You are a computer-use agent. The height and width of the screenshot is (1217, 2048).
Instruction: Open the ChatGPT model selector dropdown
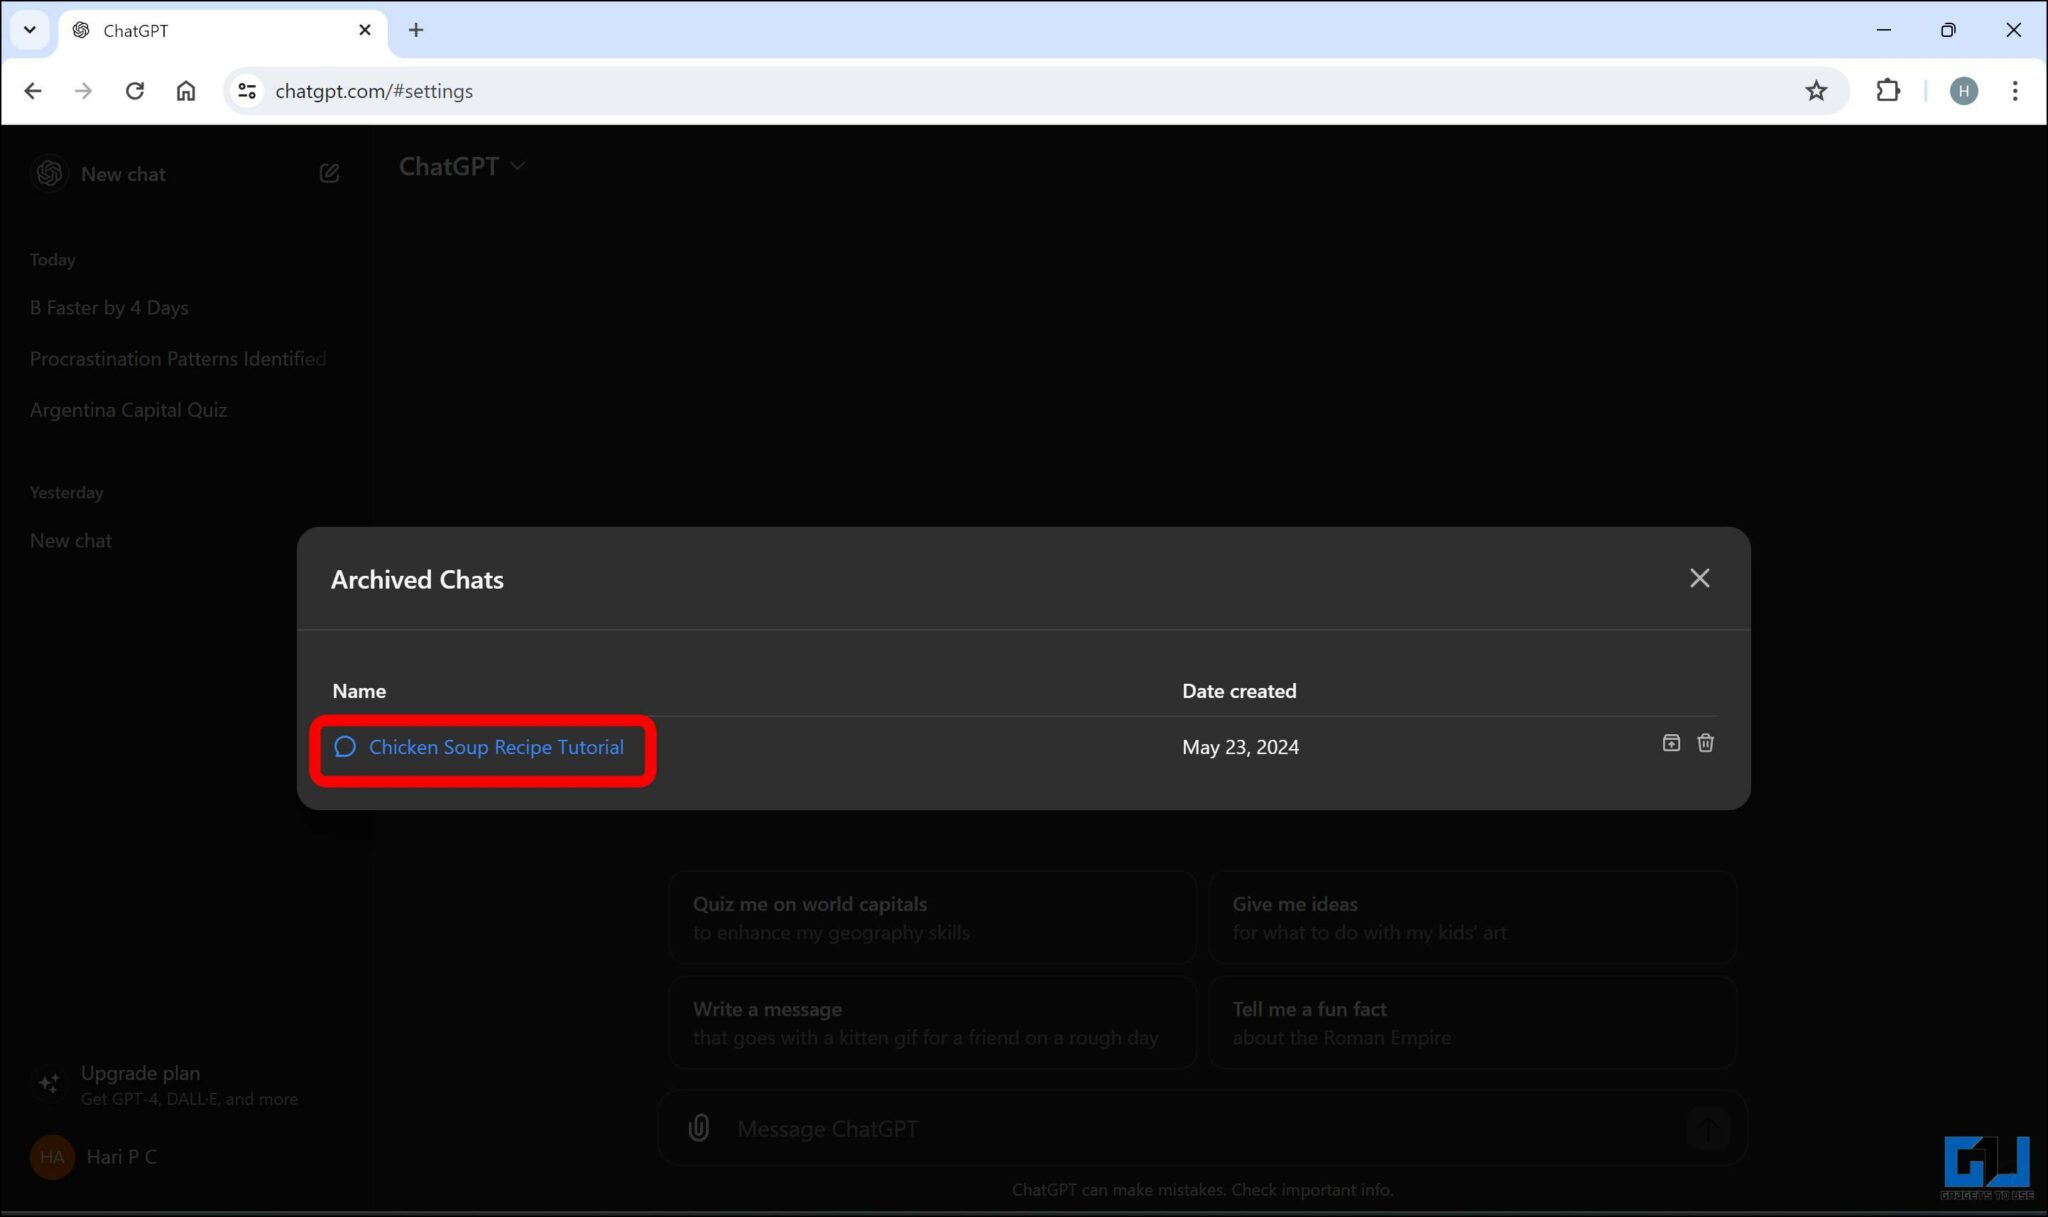462,166
